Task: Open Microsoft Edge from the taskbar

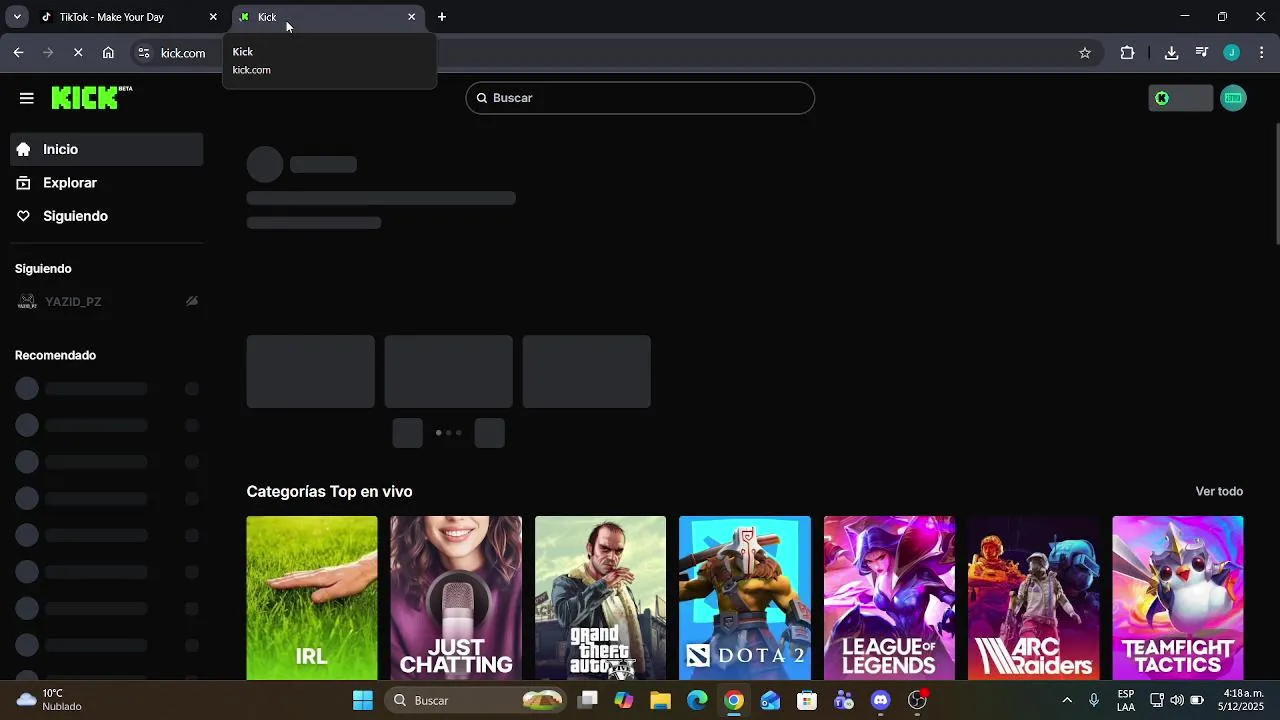Action: click(x=697, y=700)
